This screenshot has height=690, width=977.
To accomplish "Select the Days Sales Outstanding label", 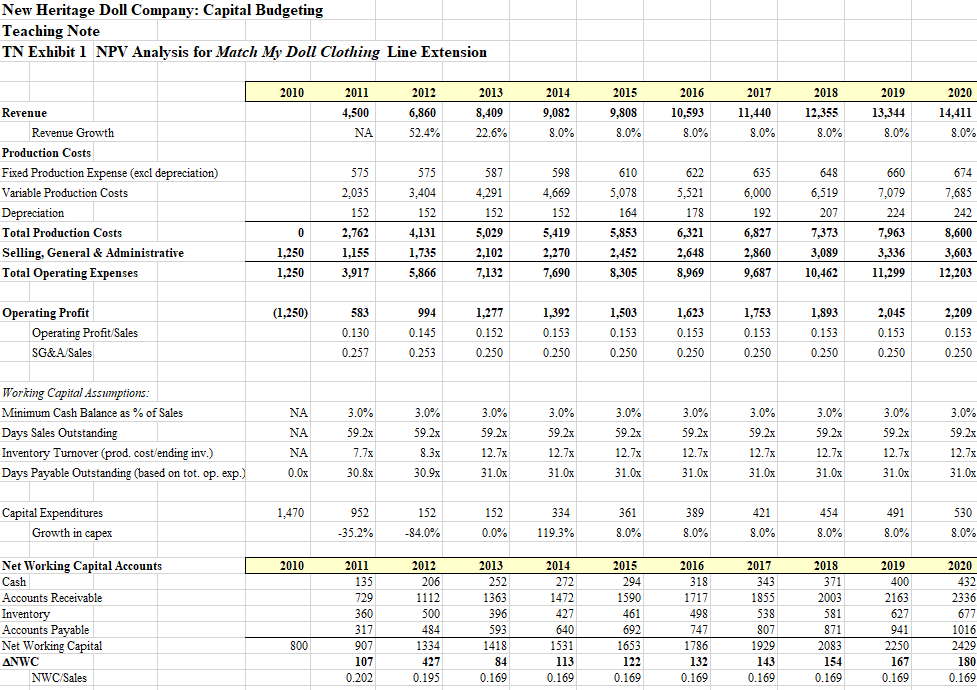I will pos(62,432).
